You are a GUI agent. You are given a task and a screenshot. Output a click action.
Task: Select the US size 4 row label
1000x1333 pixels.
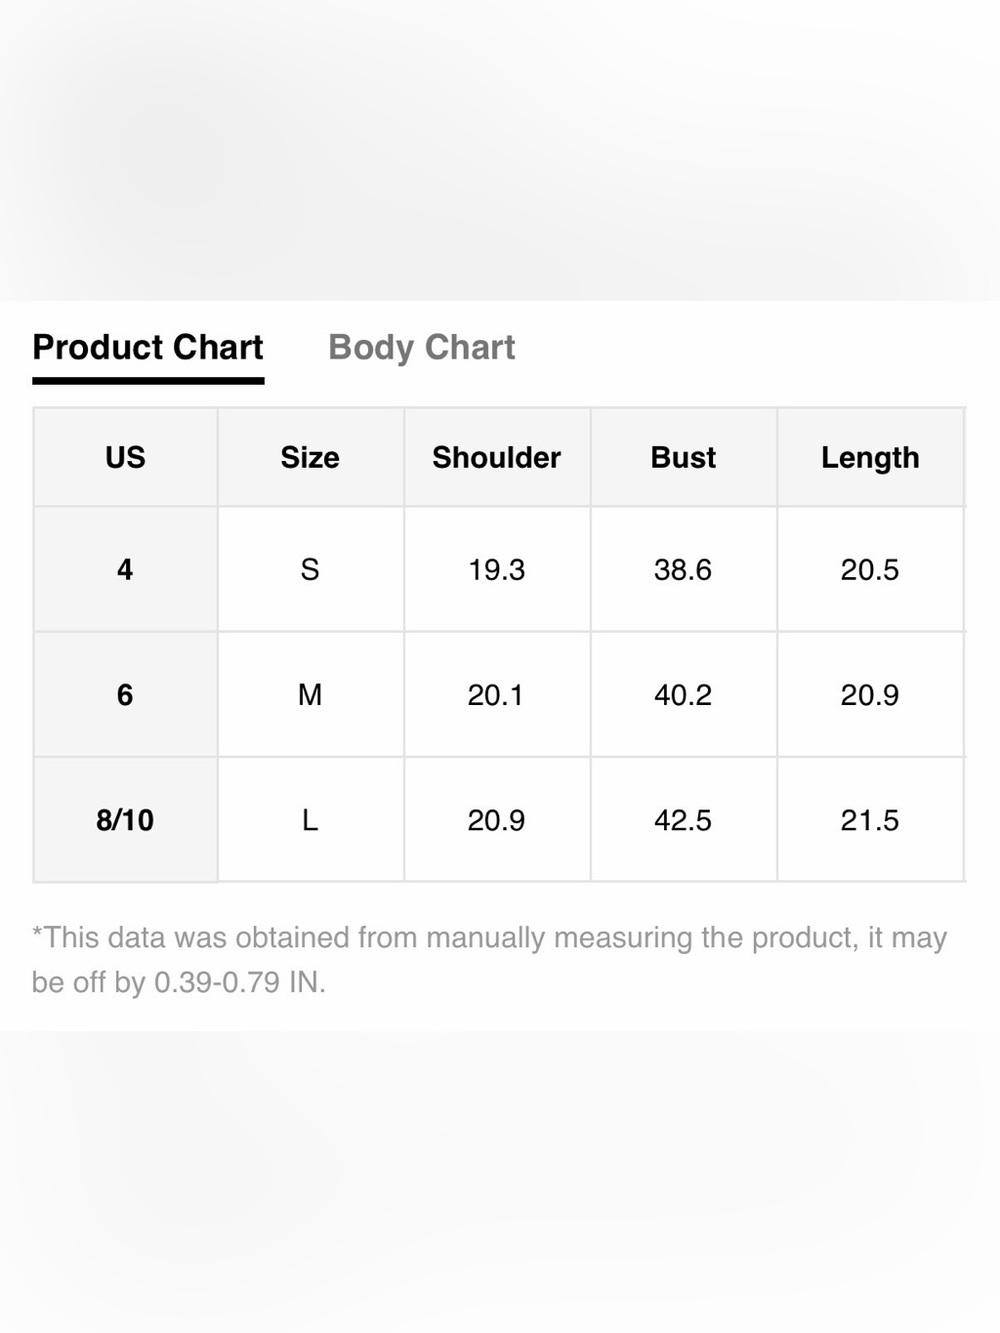(125, 569)
